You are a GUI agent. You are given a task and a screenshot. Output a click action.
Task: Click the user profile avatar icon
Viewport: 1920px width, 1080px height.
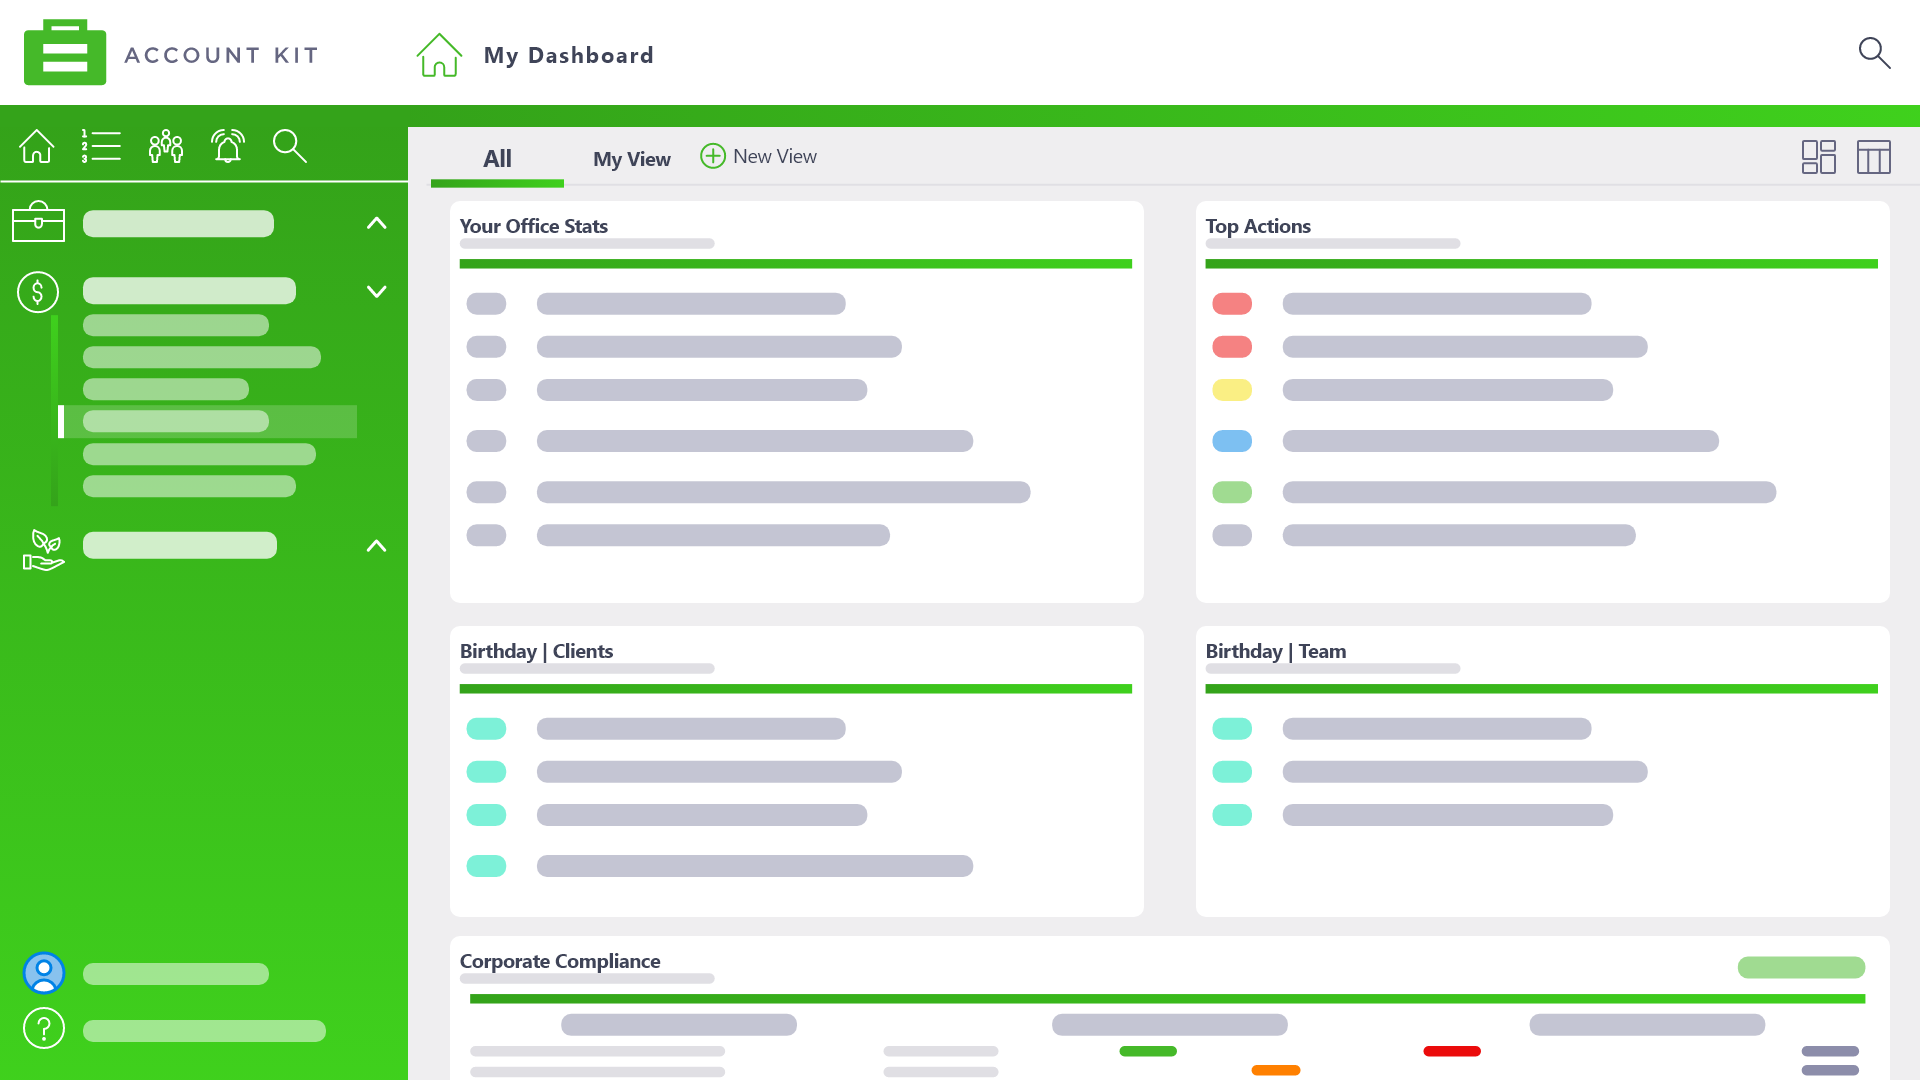(44, 973)
